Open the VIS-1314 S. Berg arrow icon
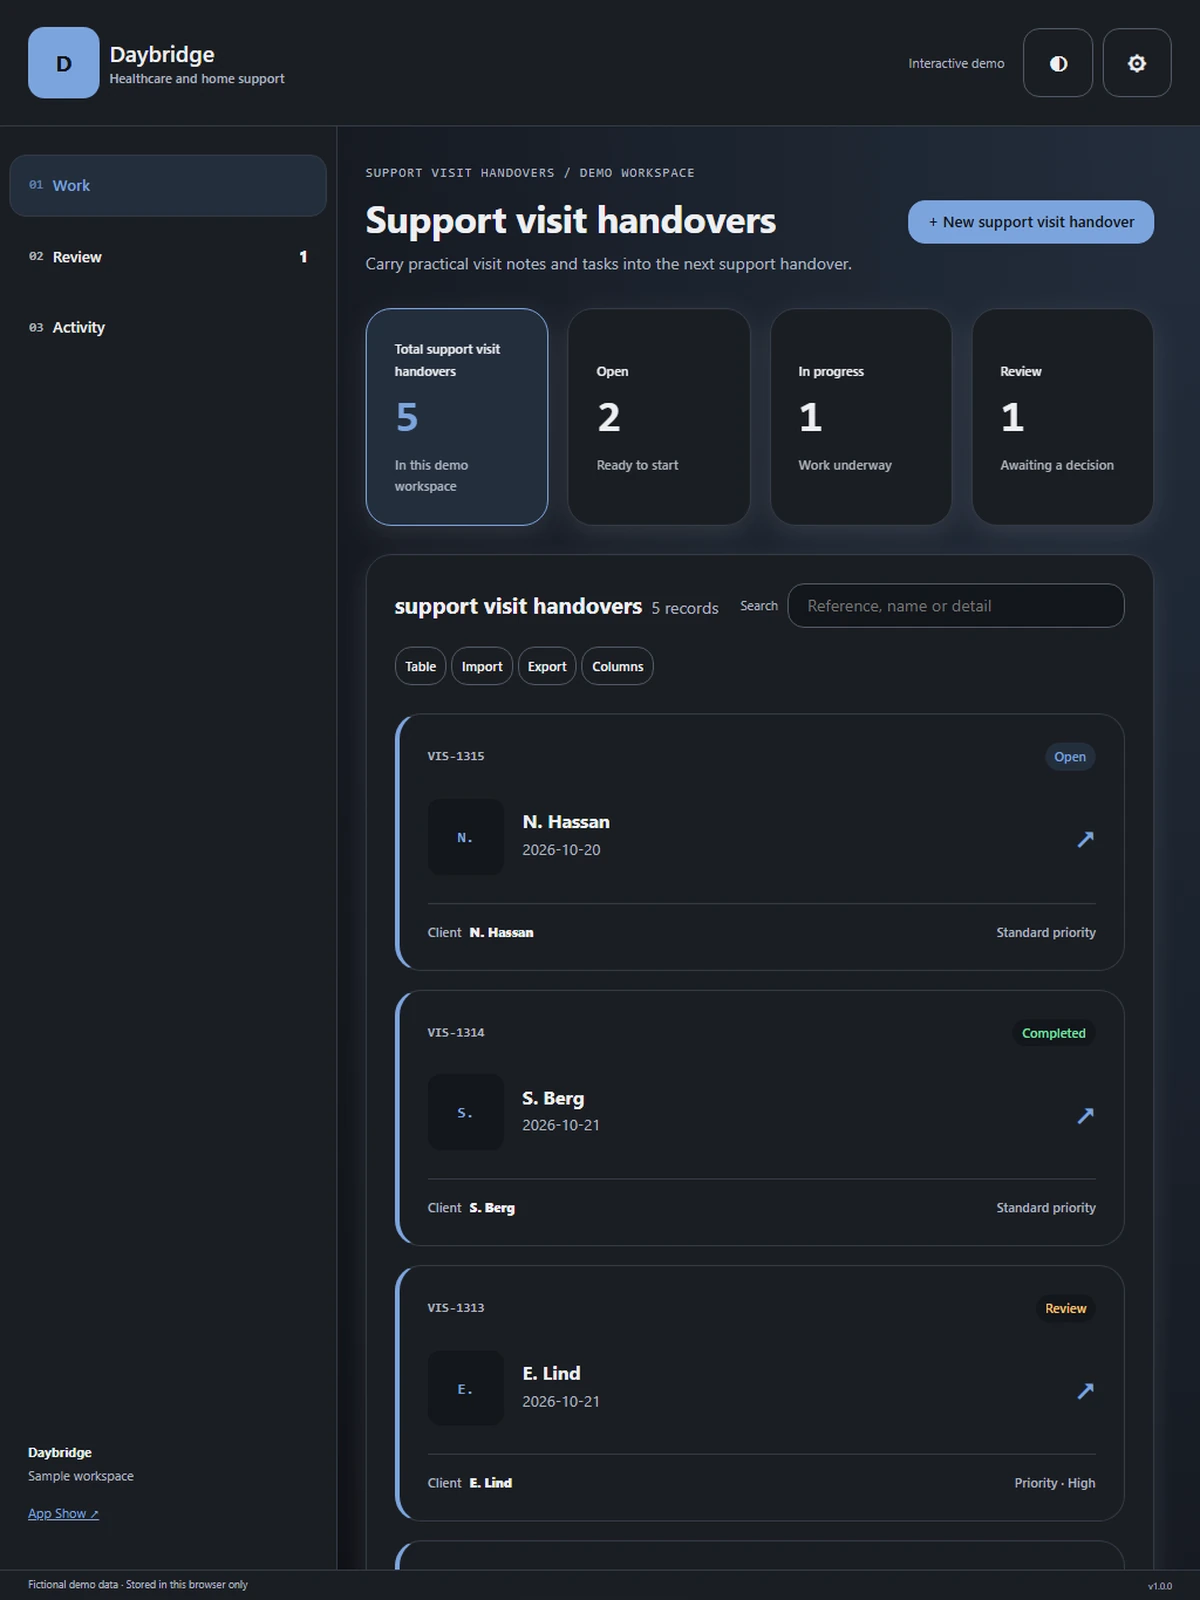This screenshot has width=1200, height=1600. click(x=1085, y=1114)
